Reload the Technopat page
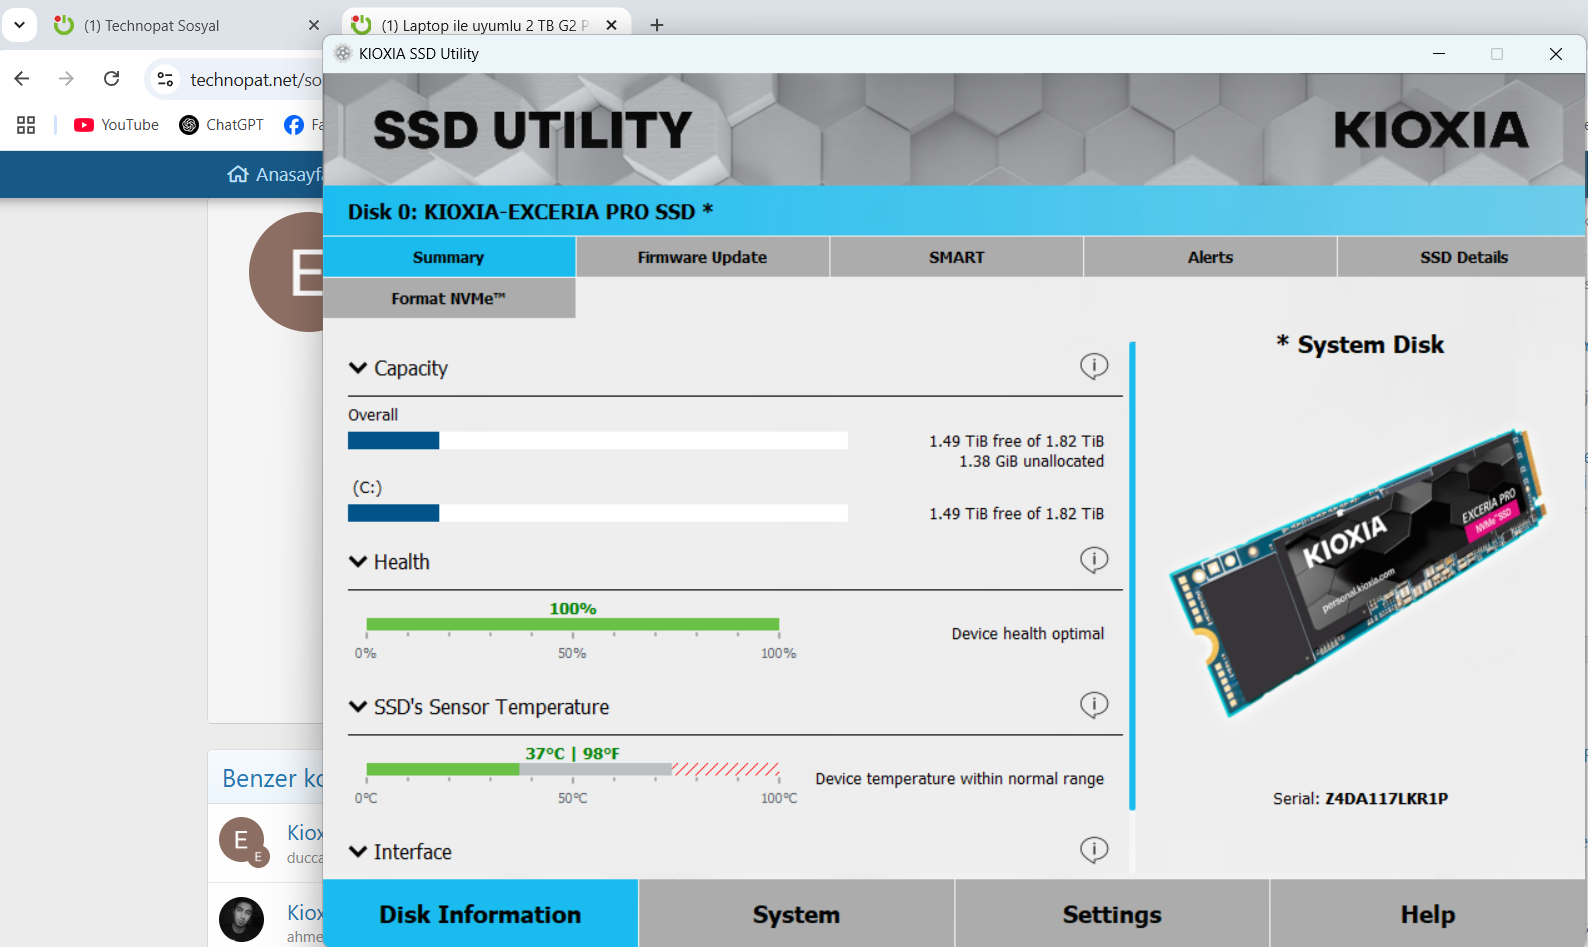This screenshot has height=947, width=1588. 111,79
